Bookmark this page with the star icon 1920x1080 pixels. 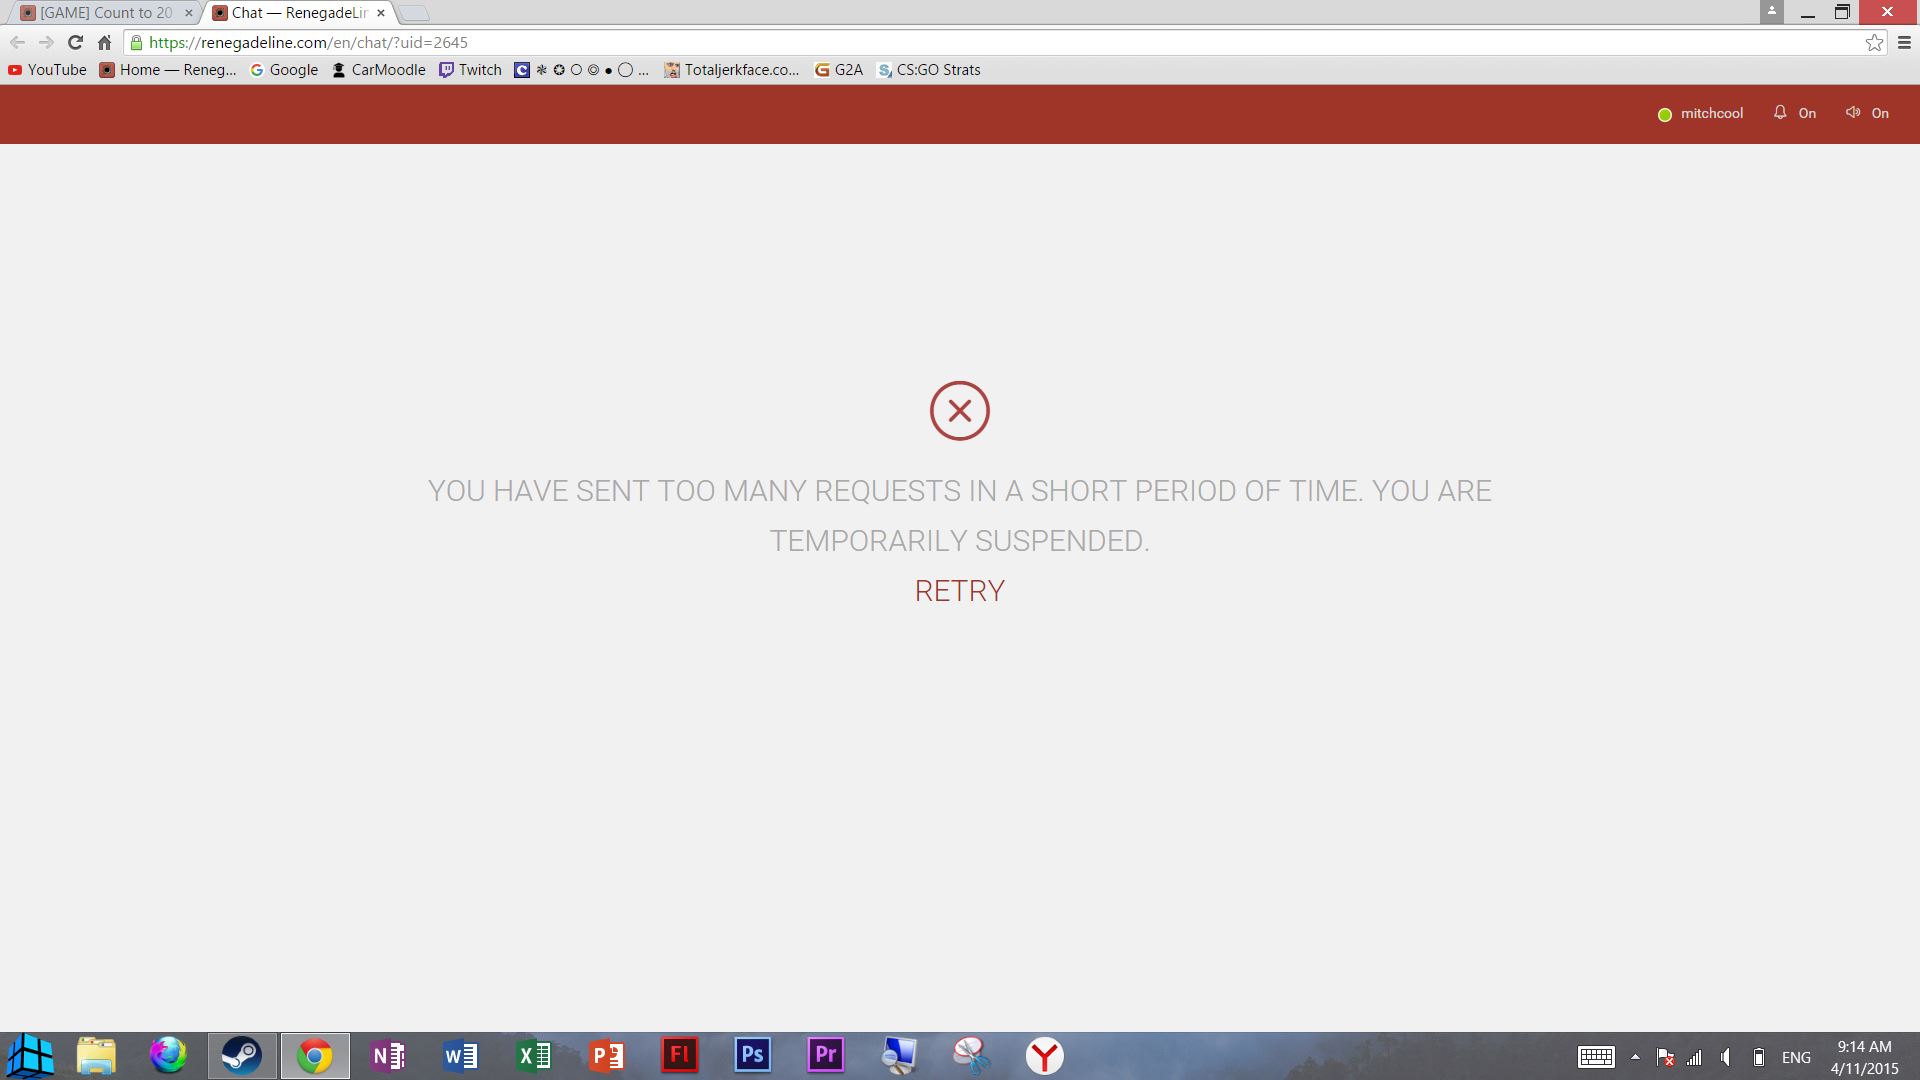[x=1874, y=42]
